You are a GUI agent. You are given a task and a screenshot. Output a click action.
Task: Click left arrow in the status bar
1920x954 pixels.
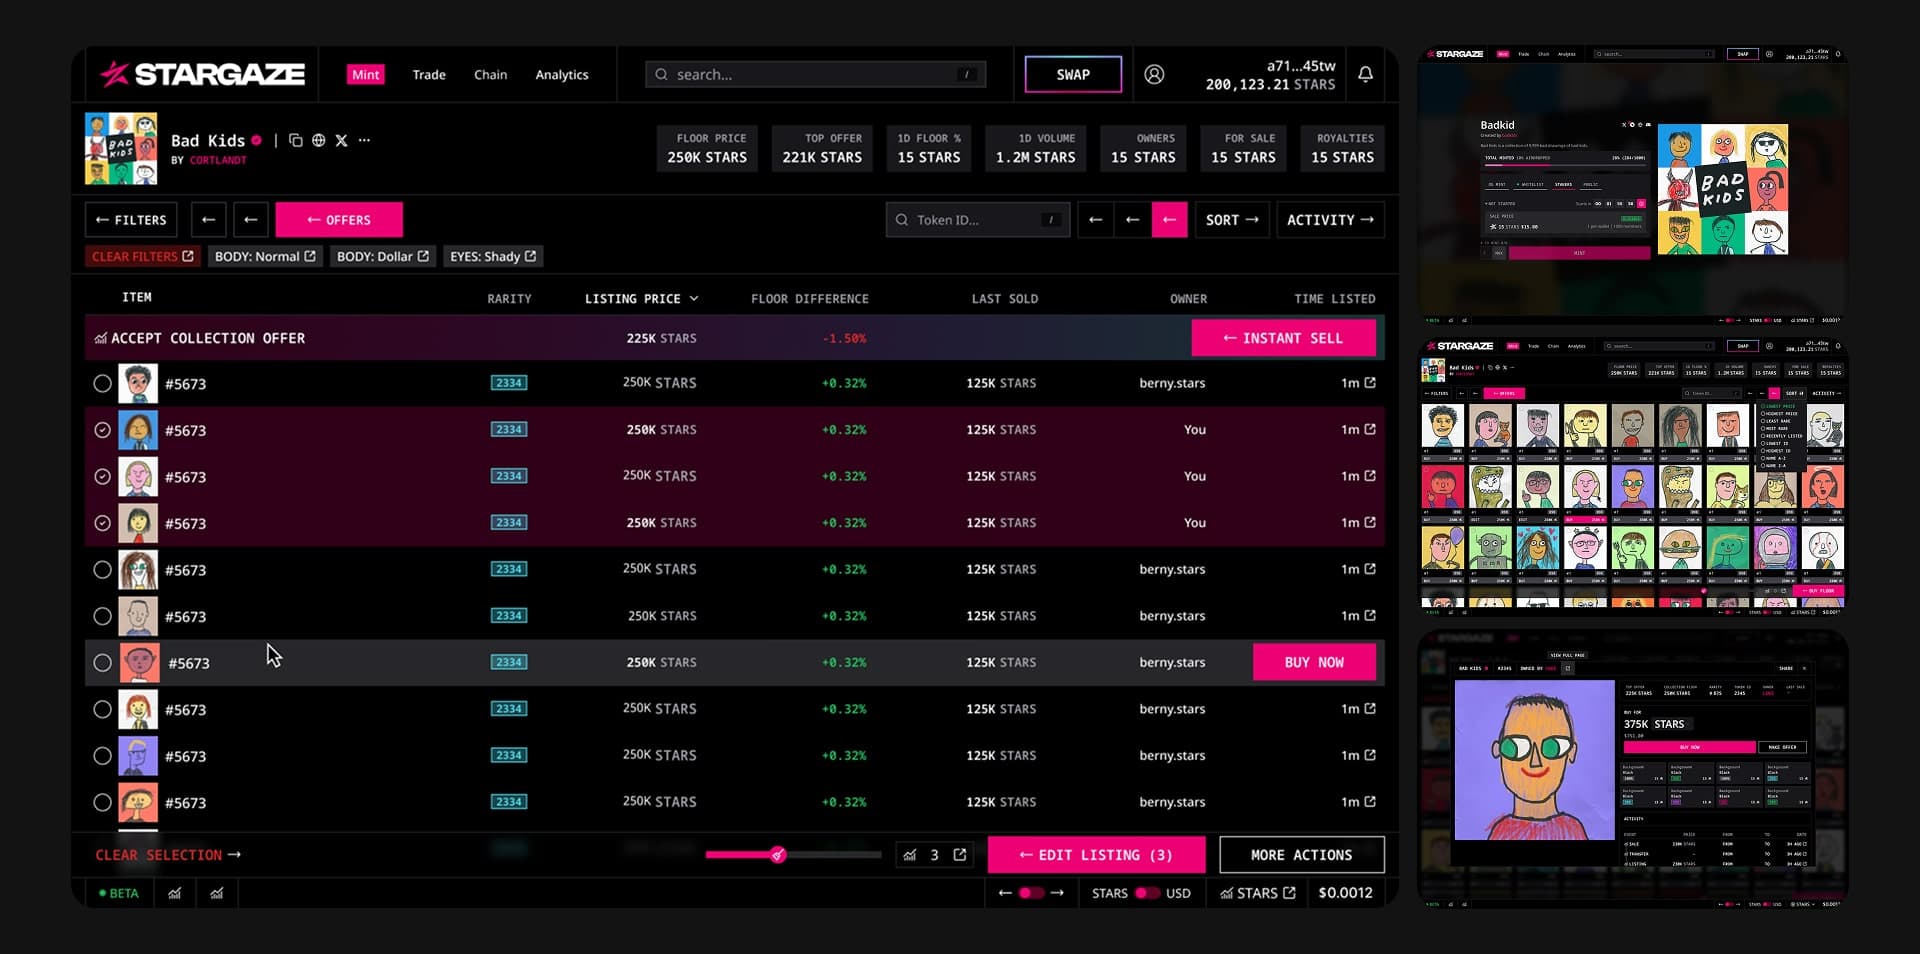[x=1005, y=893]
